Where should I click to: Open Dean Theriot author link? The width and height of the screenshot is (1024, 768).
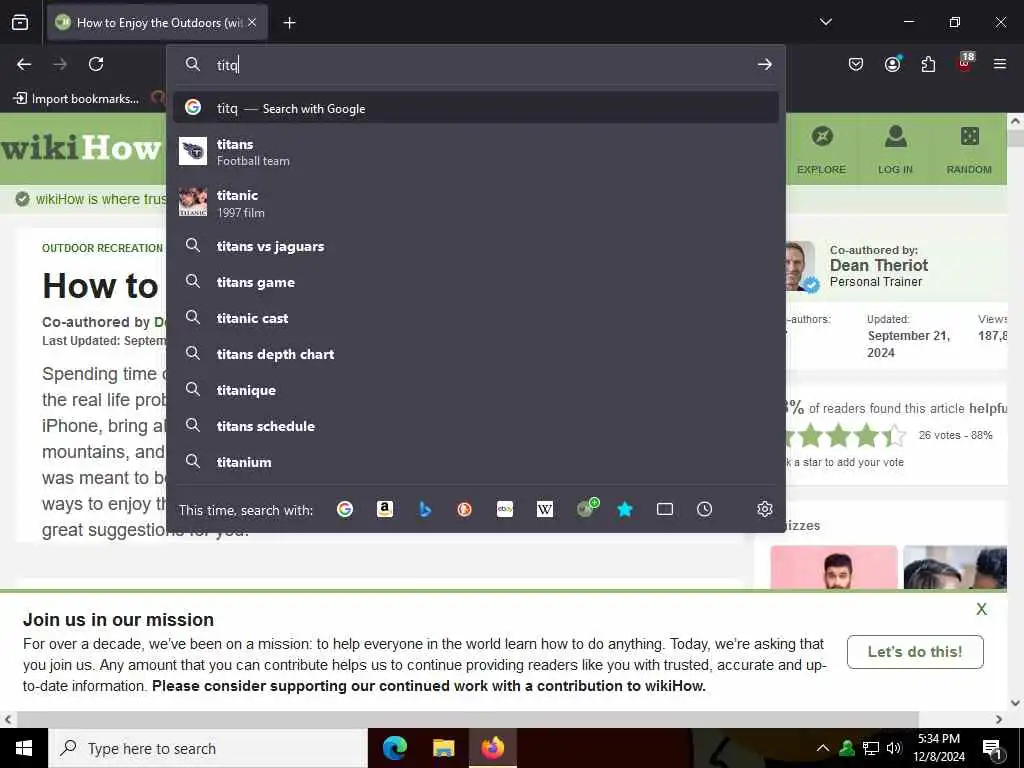pos(878,265)
